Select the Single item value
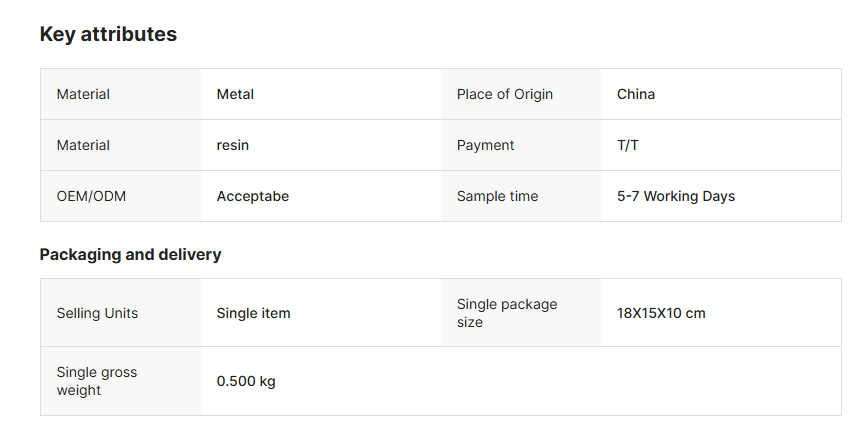The width and height of the screenshot is (860, 428). (253, 313)
